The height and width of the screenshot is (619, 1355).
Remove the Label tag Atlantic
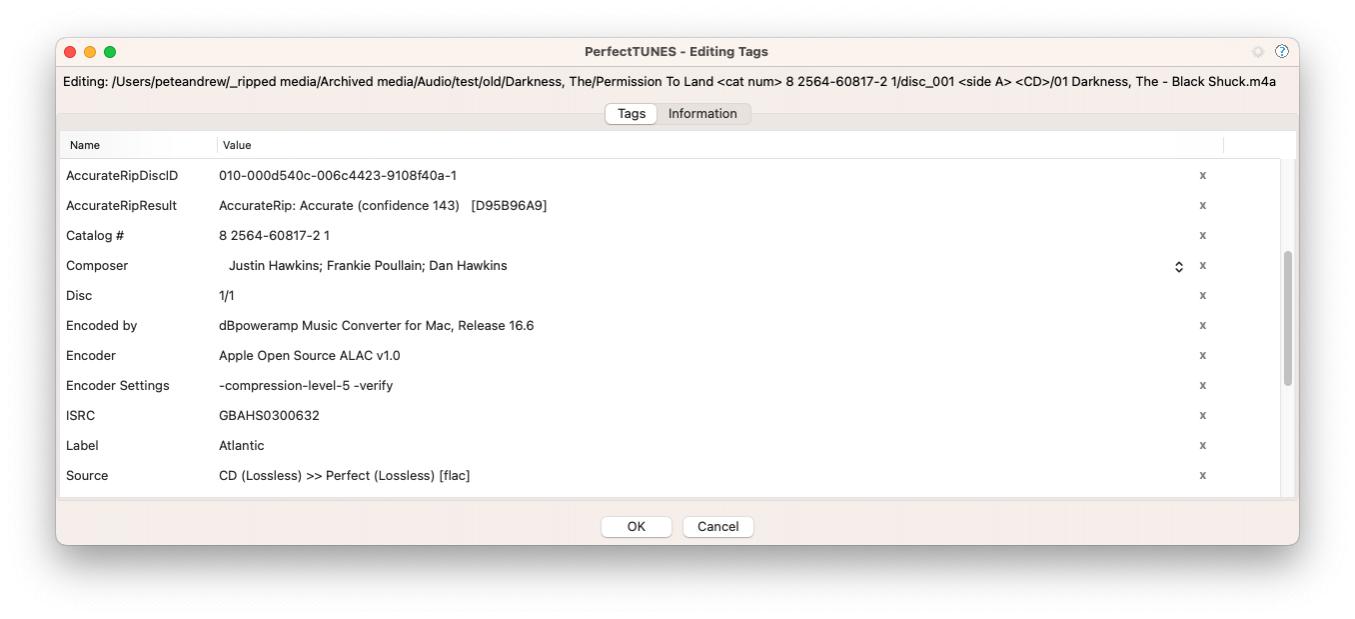point(1202,446)
